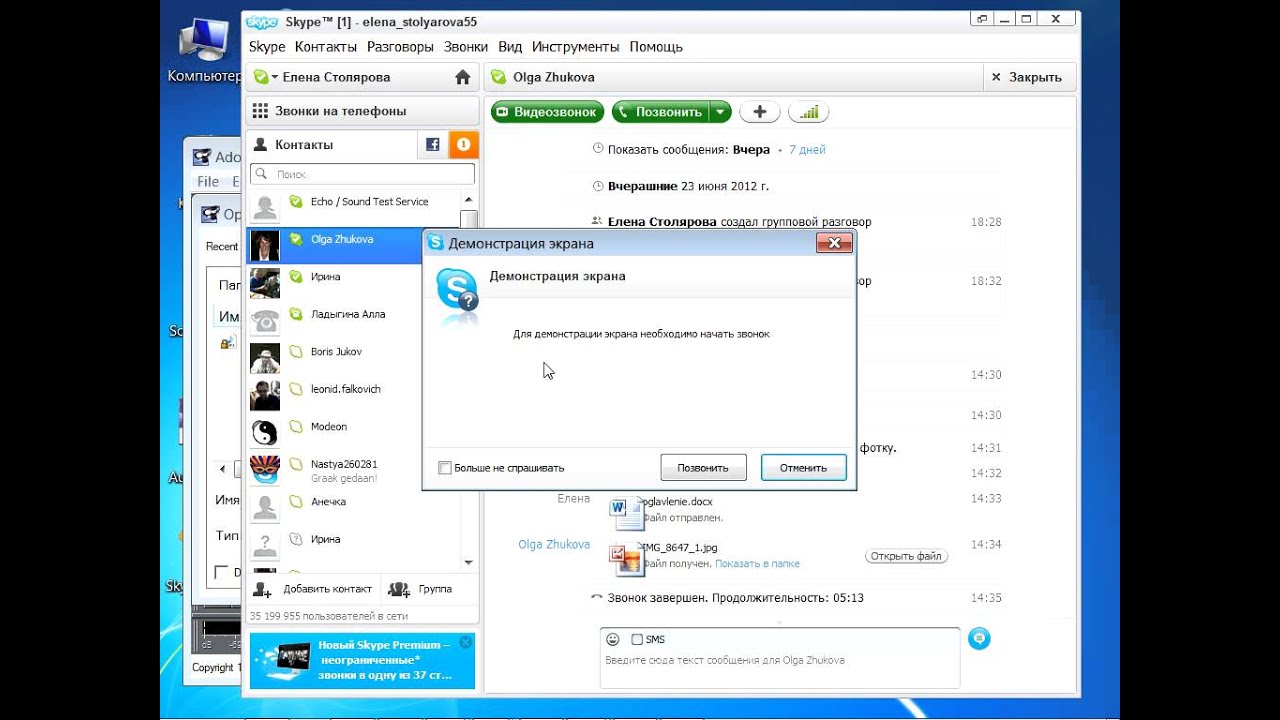The height and width of the screenshot is (720, 1280).
Task: Open the emoticon picker smiley
Action: coord(611,639)
